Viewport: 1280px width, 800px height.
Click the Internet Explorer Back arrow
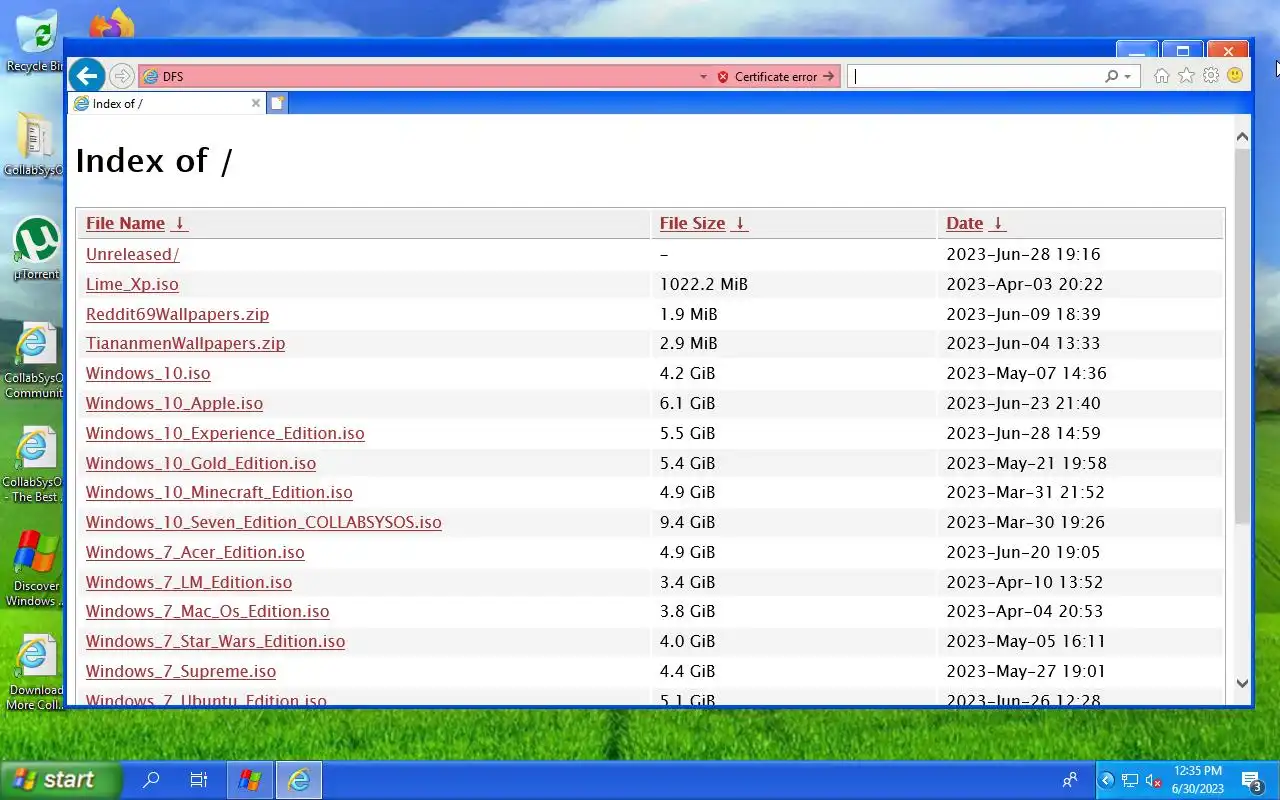click(87, 75)
